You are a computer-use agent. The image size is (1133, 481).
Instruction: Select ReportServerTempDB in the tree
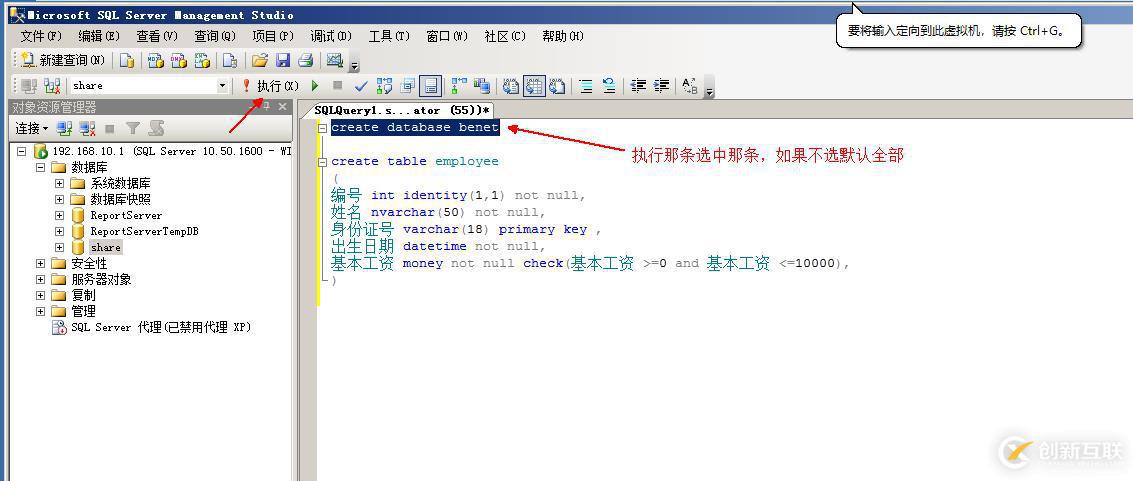point(144,231)
